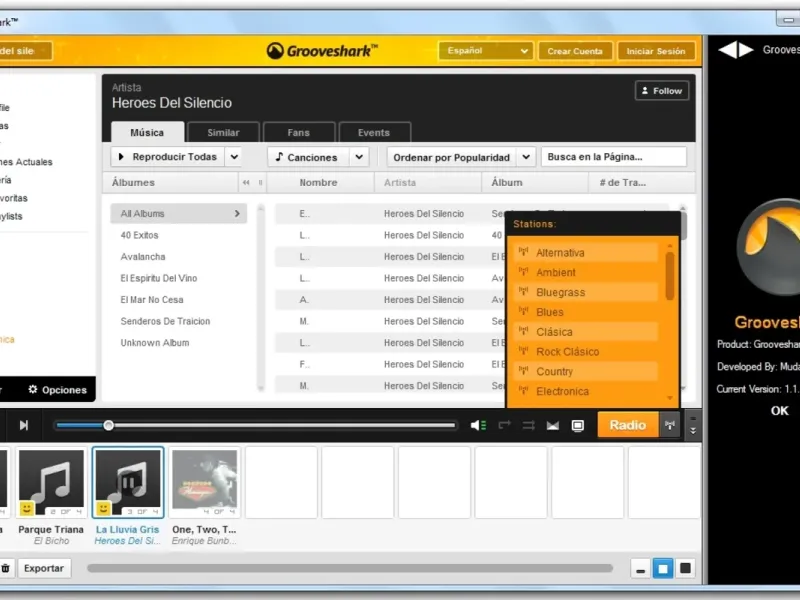Viewport: 800px width, 600px height.
Task: Choose Blues radio station
Action: (x=587, y=312)
